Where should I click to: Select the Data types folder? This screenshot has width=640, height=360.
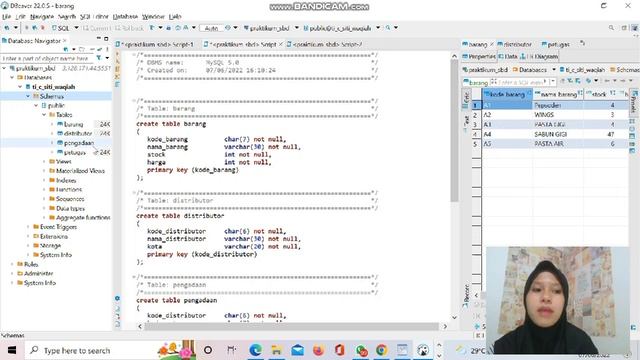(70, 208)
